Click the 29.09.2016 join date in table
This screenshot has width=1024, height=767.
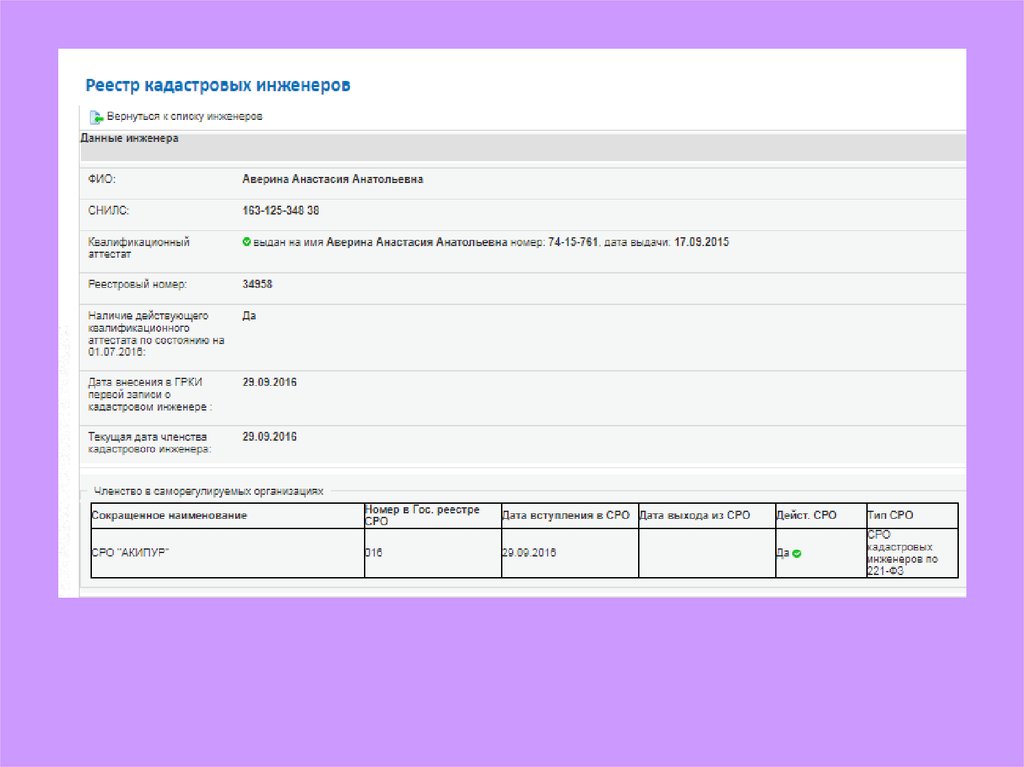(529, 553)
